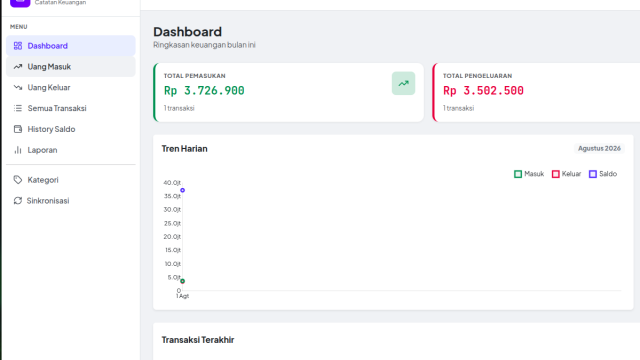Toggle the Masuk series in chart legend
Screen dimensions: 640x360
pyautogui.click(x=529, y=174)
